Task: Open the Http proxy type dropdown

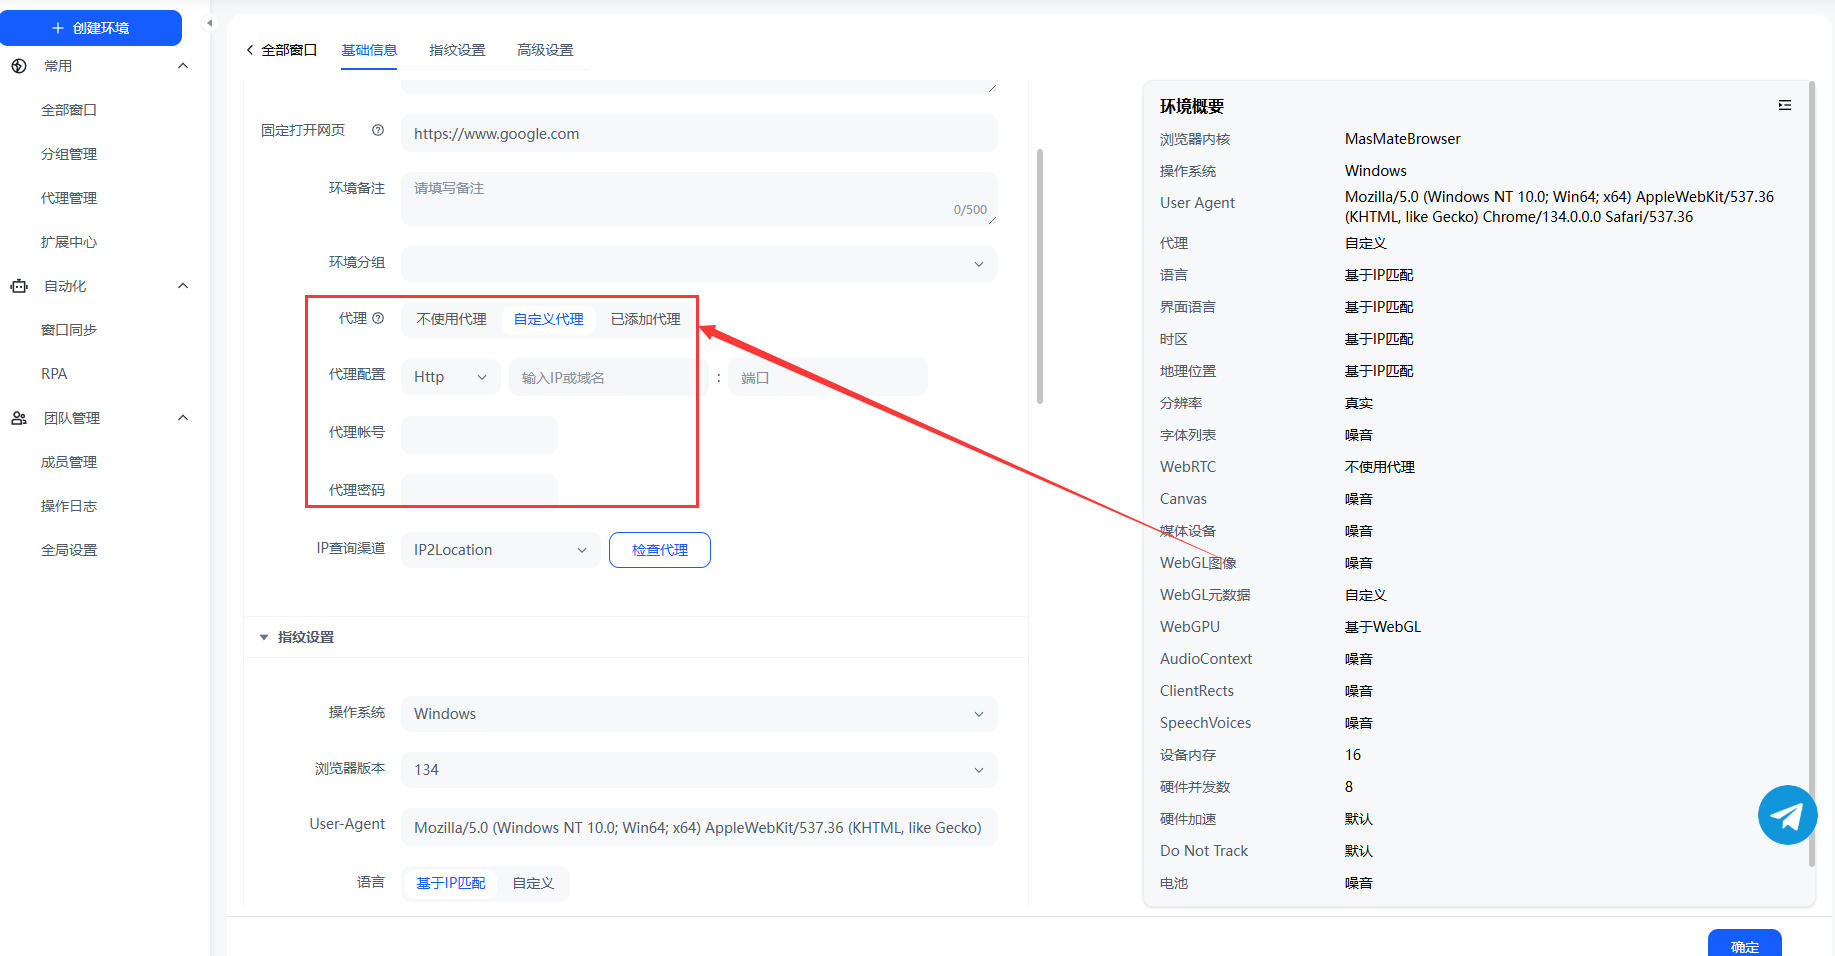Action: coord(450,377)
